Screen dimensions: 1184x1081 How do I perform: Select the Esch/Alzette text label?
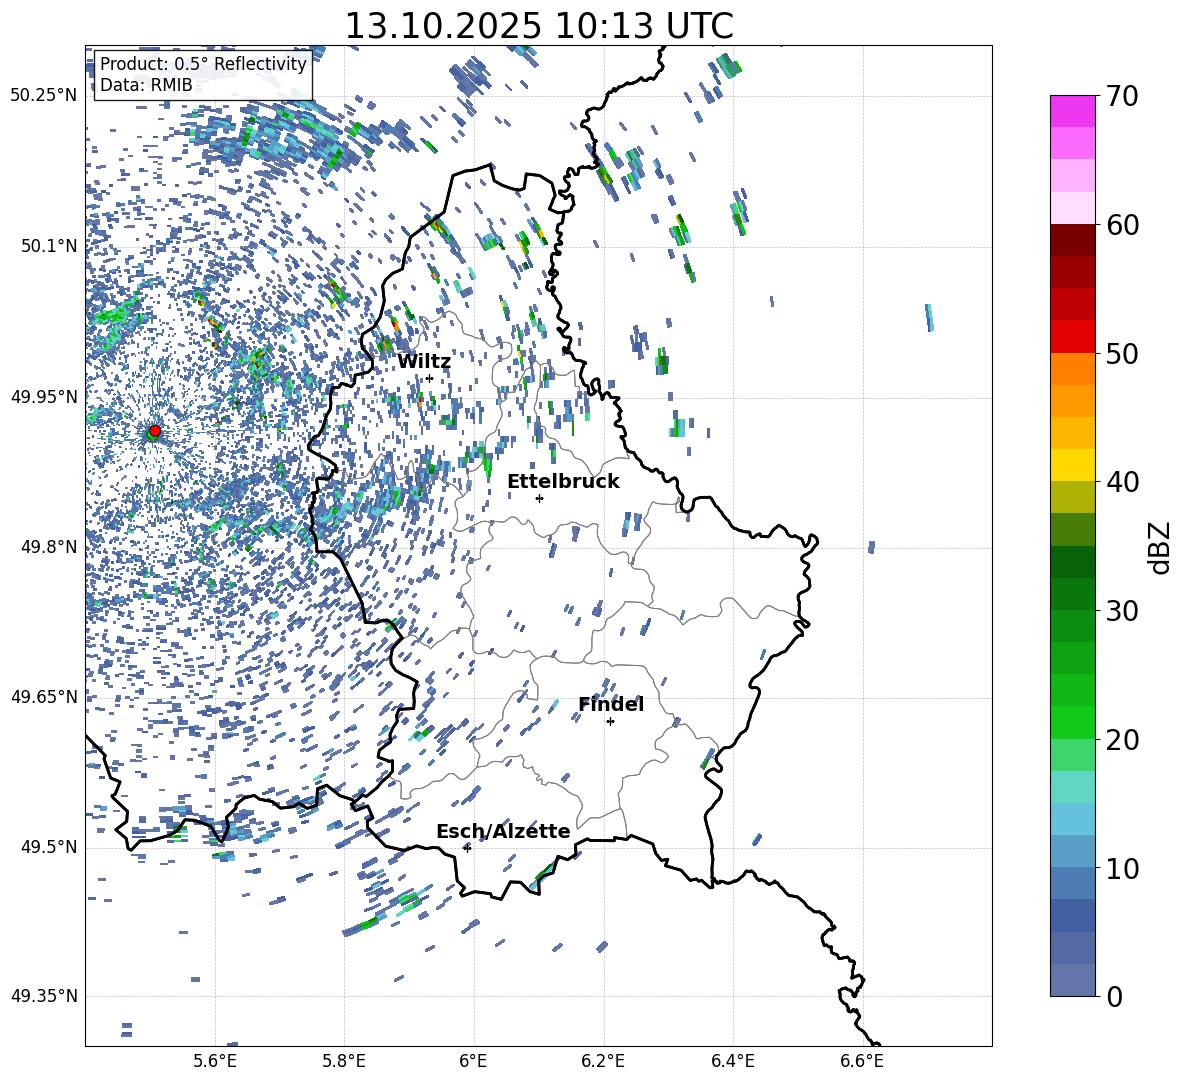click(x=503, y=831)
